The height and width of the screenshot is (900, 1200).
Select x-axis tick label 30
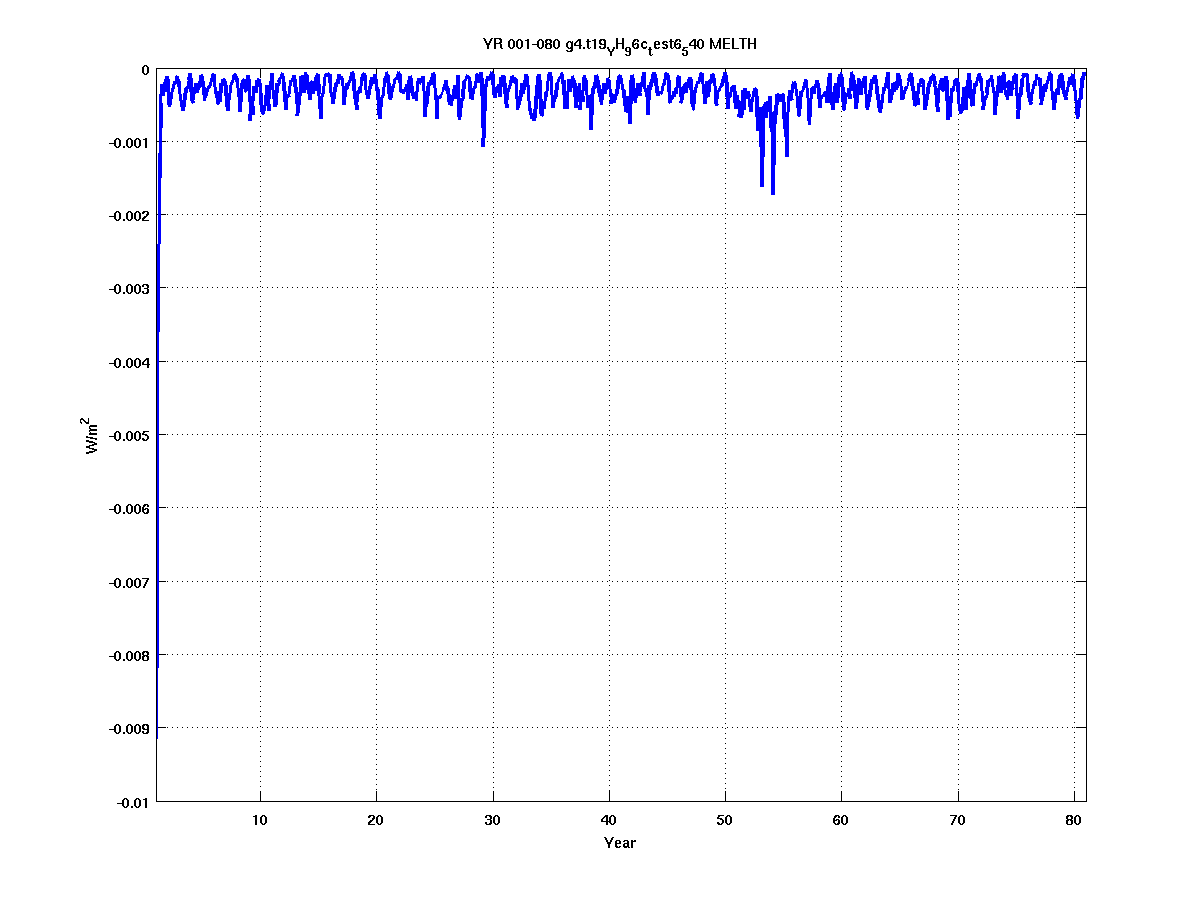point(492,820)
